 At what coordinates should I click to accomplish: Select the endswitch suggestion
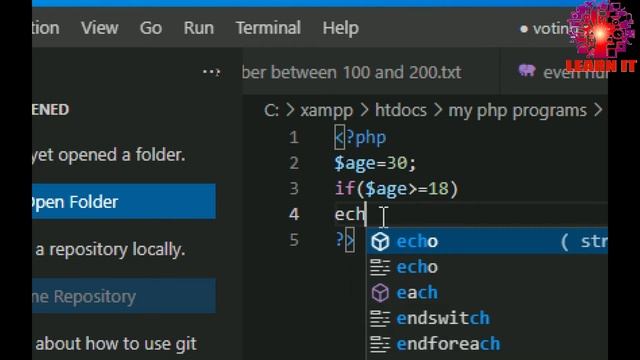487,318
